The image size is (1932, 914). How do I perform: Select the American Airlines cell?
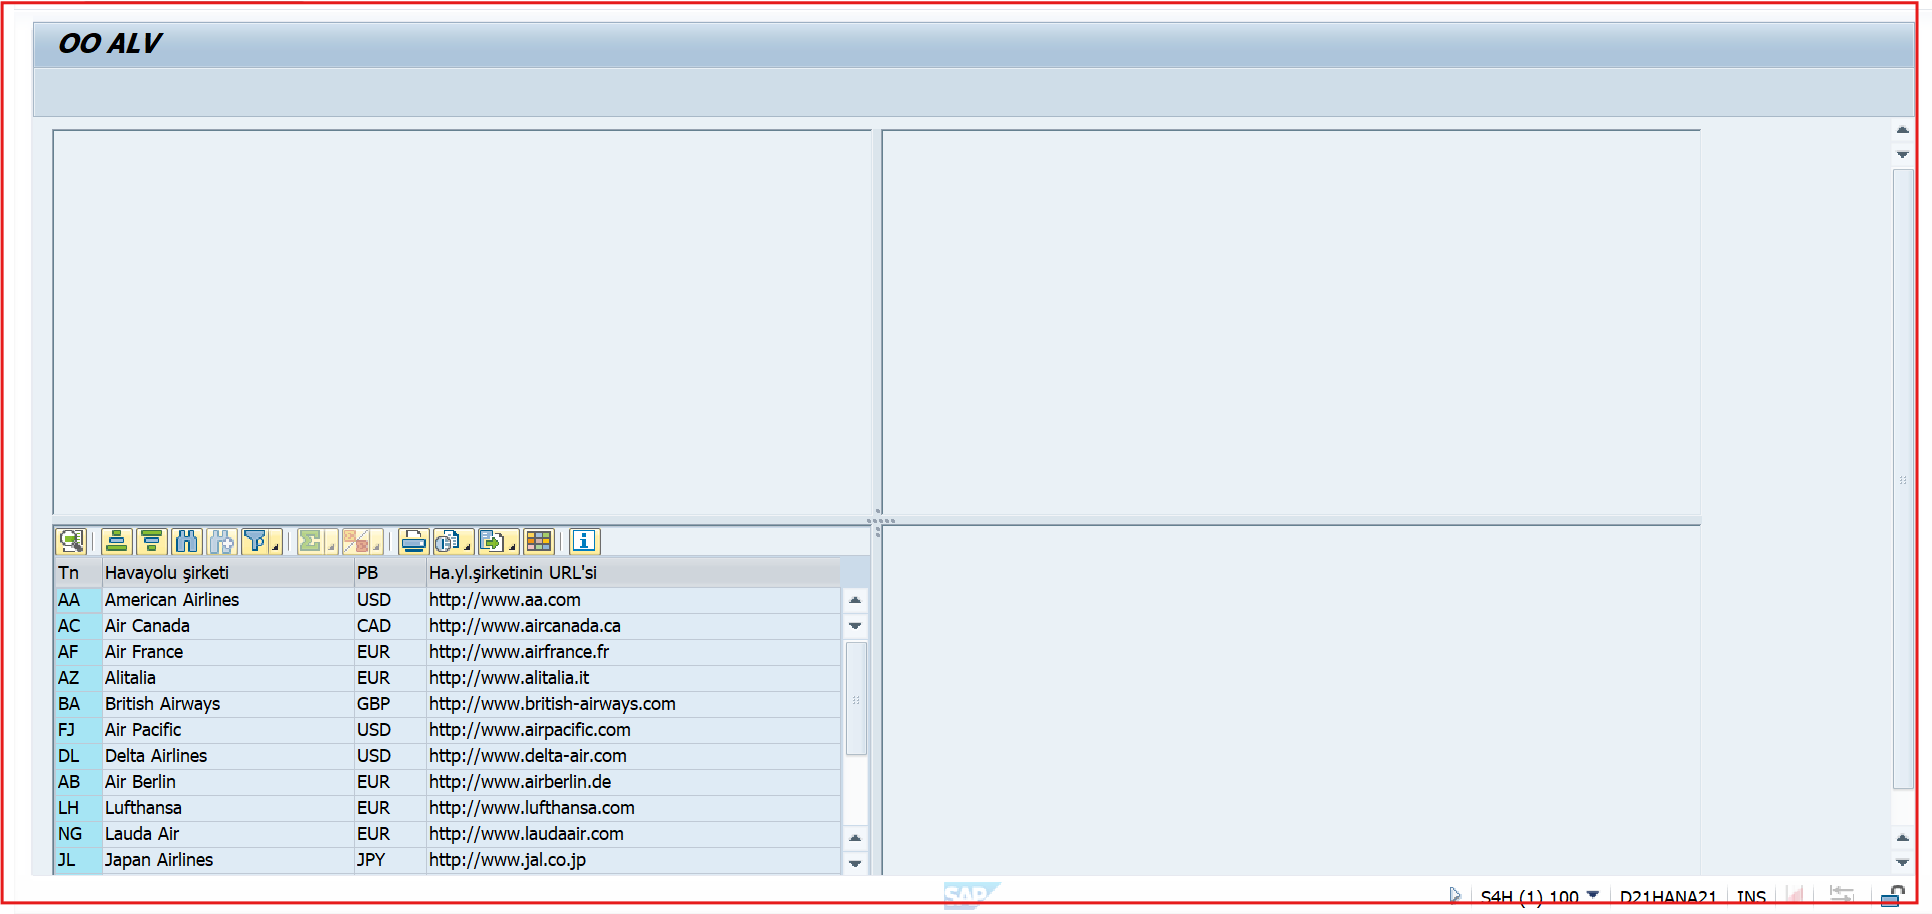point(228,600)
